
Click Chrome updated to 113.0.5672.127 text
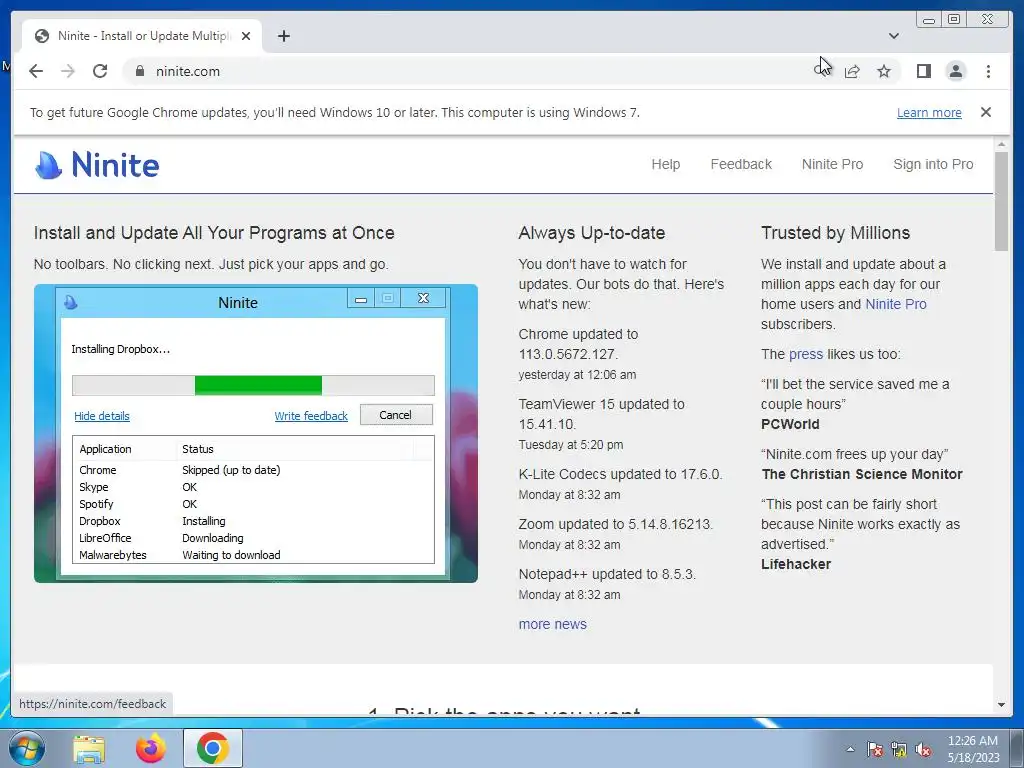click(x=578, y=344)
